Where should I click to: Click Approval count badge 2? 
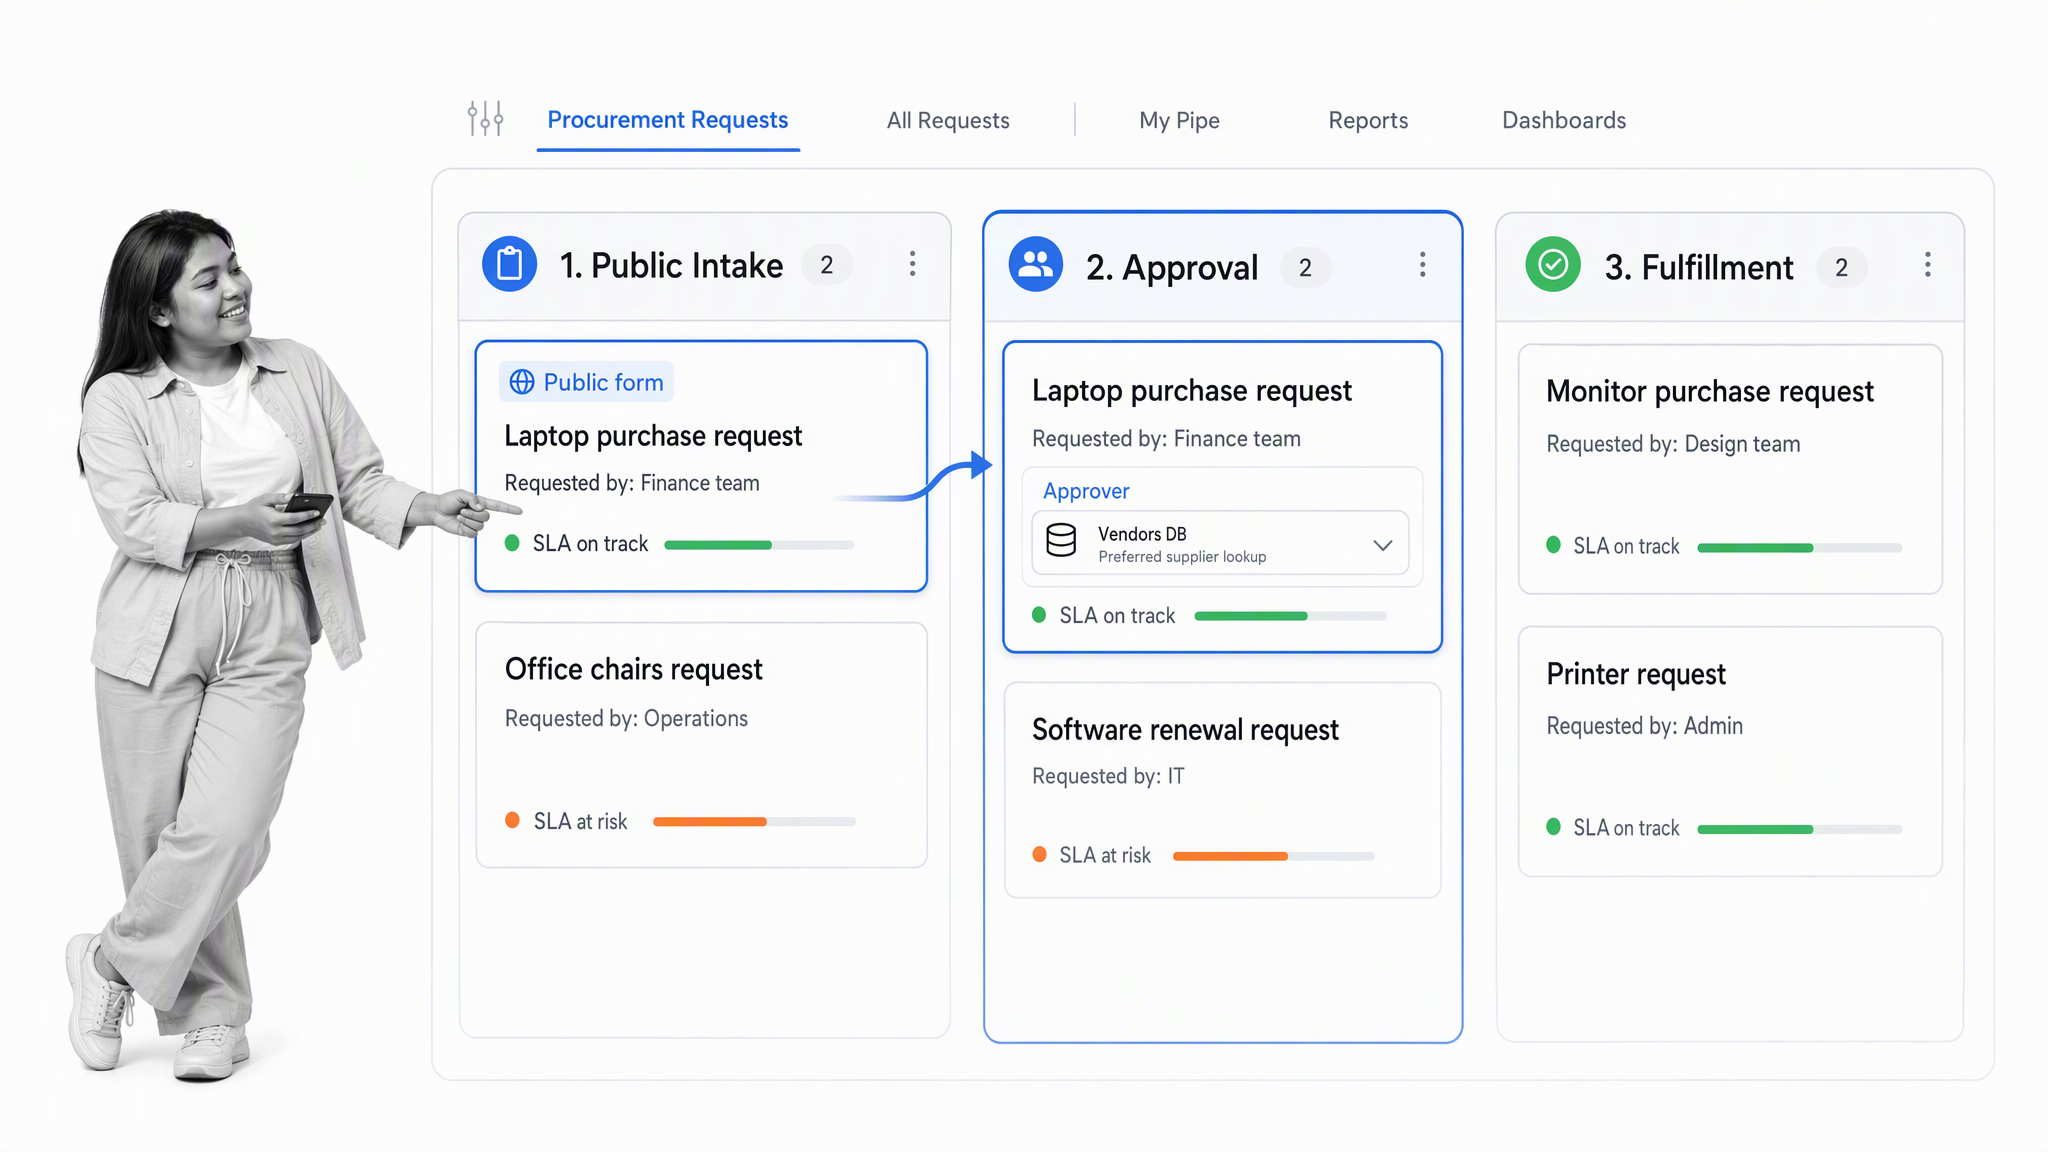[x=1305, y=267]
